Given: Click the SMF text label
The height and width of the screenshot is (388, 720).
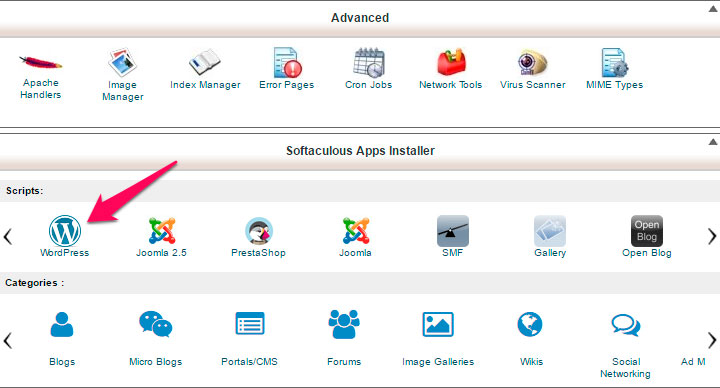Looking at the screenshot, I should coord(453,253).
